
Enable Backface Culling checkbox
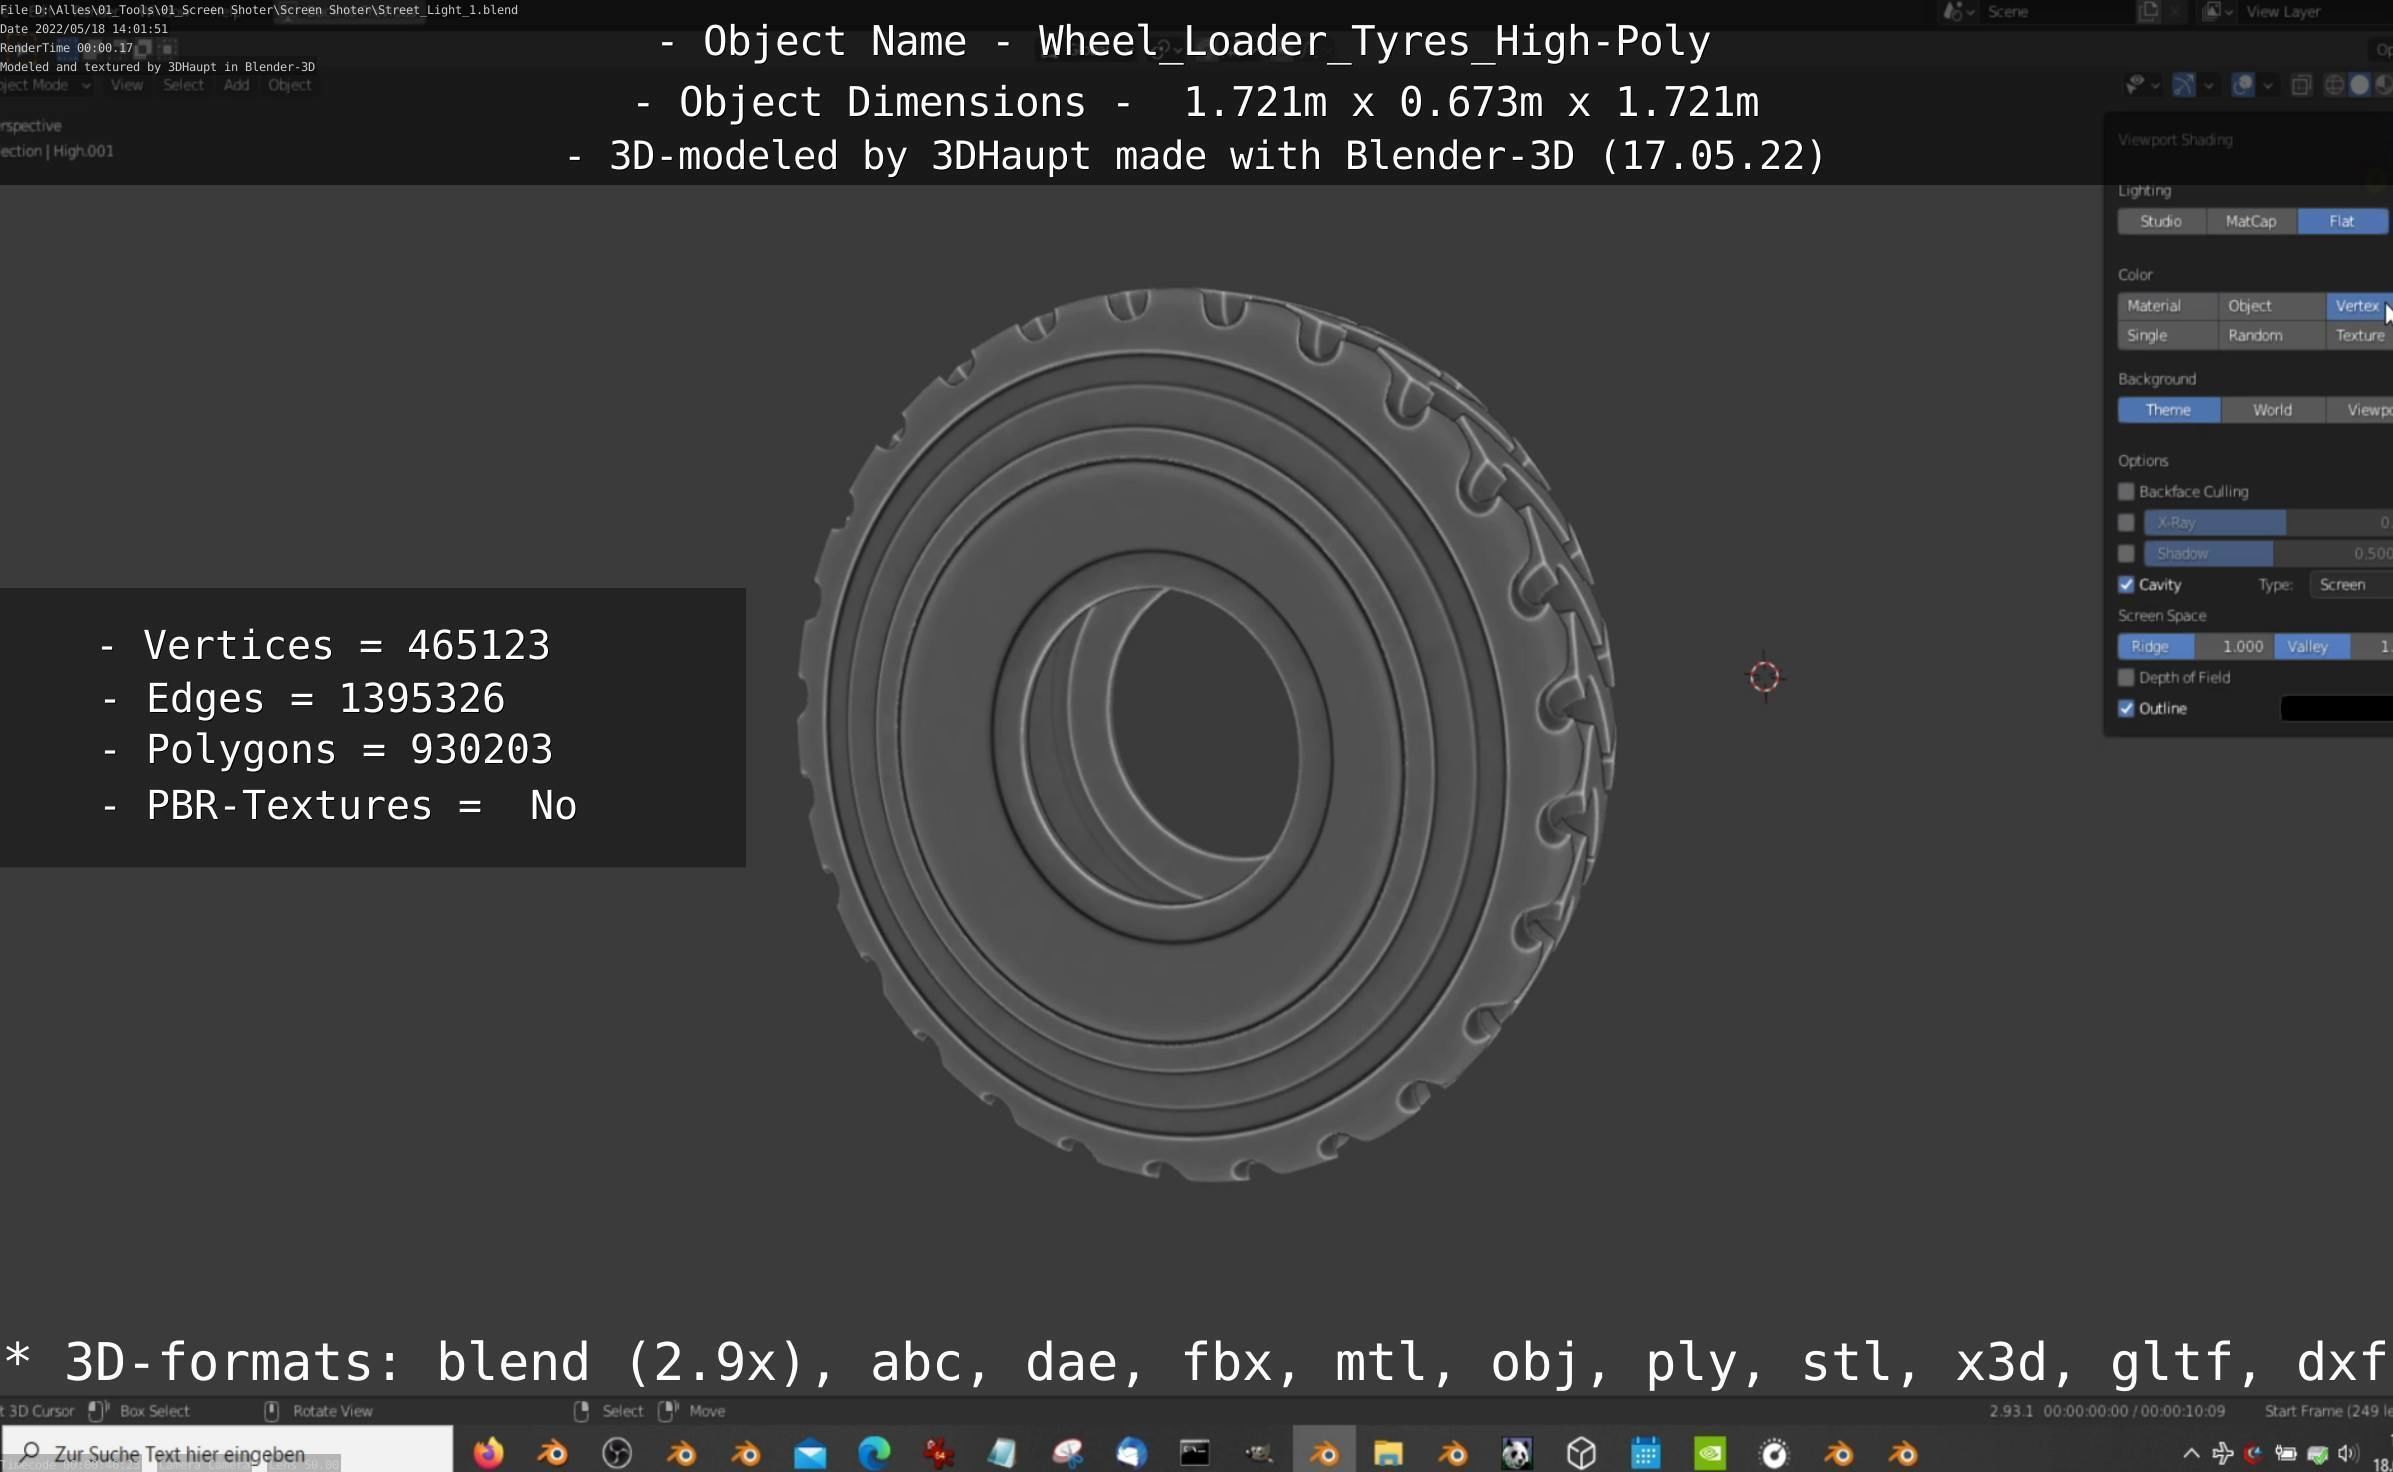tap(2126, 491)
